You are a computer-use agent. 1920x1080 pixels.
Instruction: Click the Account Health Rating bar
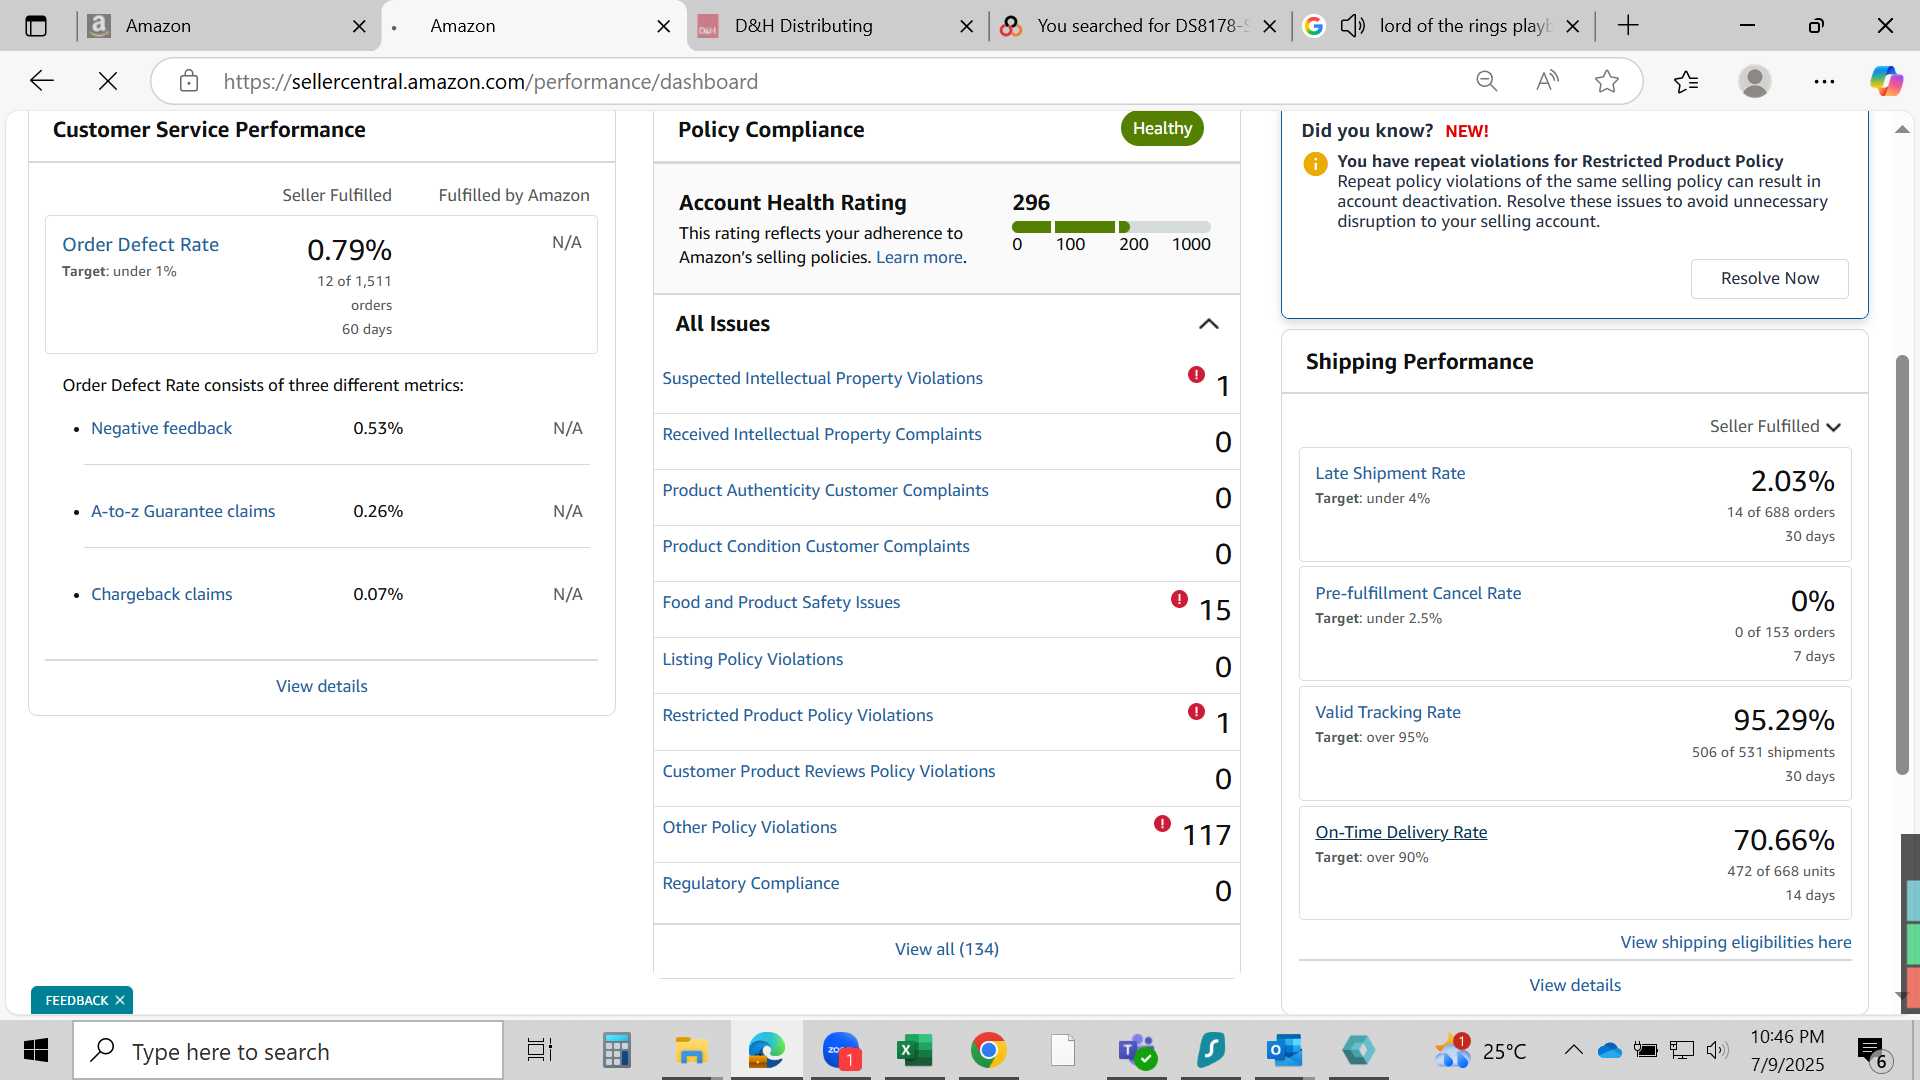[1111, 227]
